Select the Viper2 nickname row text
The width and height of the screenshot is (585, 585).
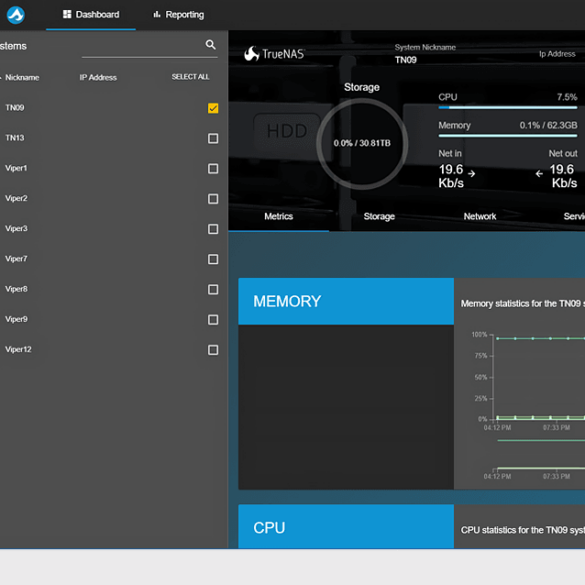(16, 198)
